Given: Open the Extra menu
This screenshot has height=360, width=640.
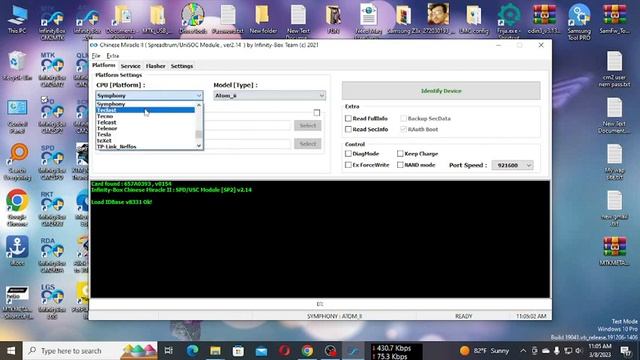Looking at the screenshot, I should 113,56.
